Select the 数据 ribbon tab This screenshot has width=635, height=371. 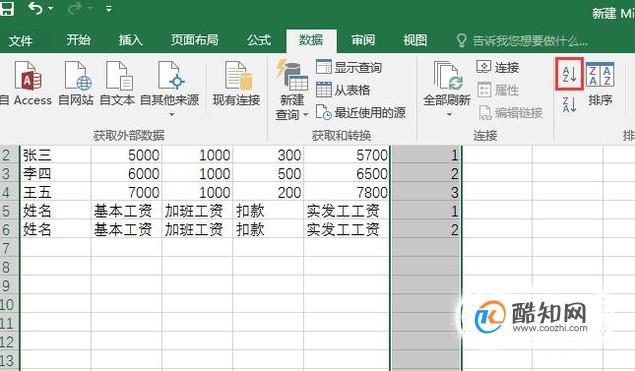[x=311, y=40]
